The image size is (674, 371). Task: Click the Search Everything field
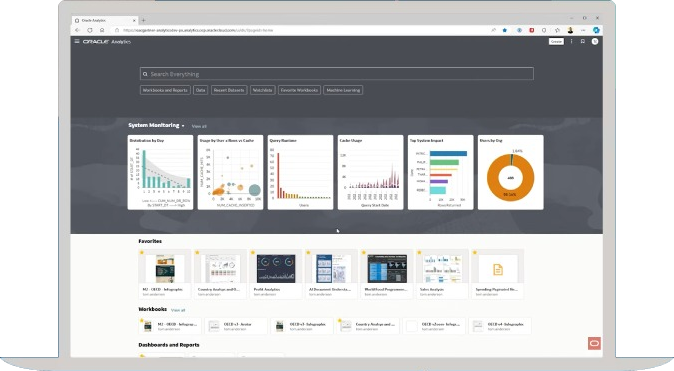coord(337,74)
